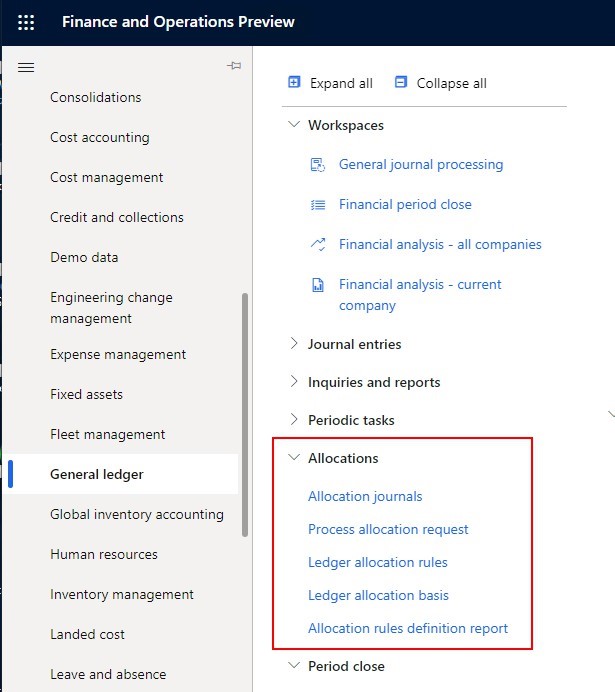Toggle the hamburger navigation menu icon

[26, 67]
